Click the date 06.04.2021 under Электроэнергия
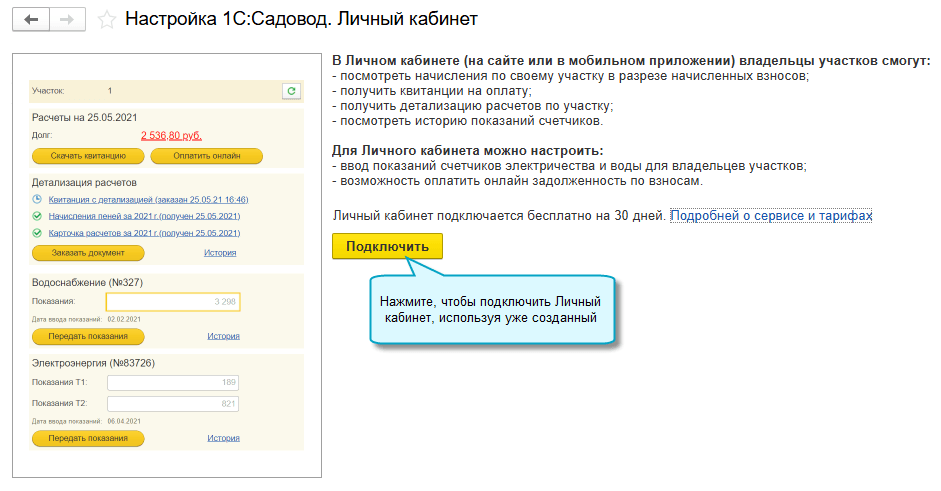This screenshot has width=941, height=491. click(x=124, y=421)
